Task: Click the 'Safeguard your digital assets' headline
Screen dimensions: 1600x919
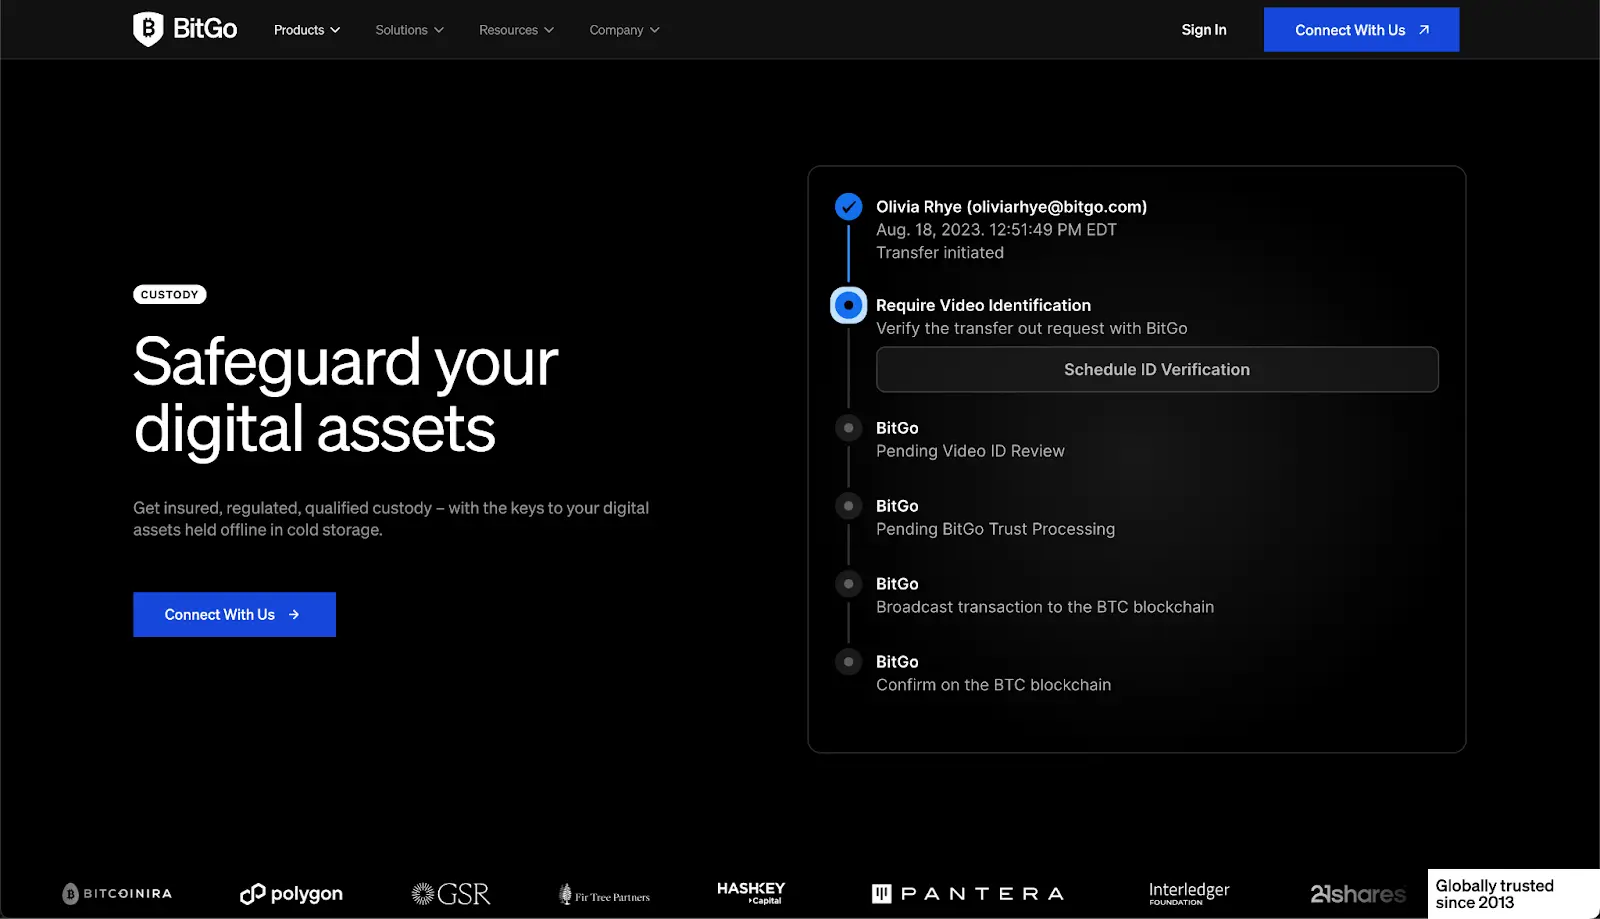Action: click(x=346, y=395)
